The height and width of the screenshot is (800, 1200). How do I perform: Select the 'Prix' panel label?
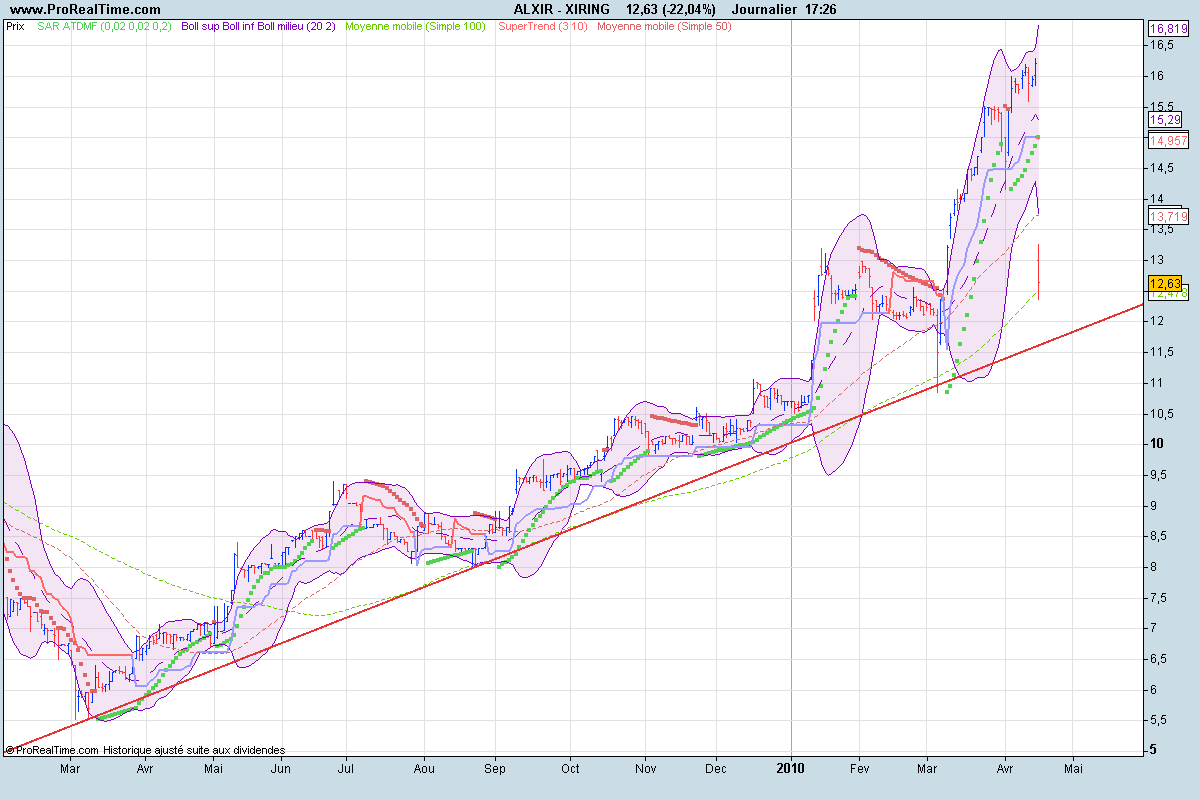pyautogui.click(x=15, y=26)
